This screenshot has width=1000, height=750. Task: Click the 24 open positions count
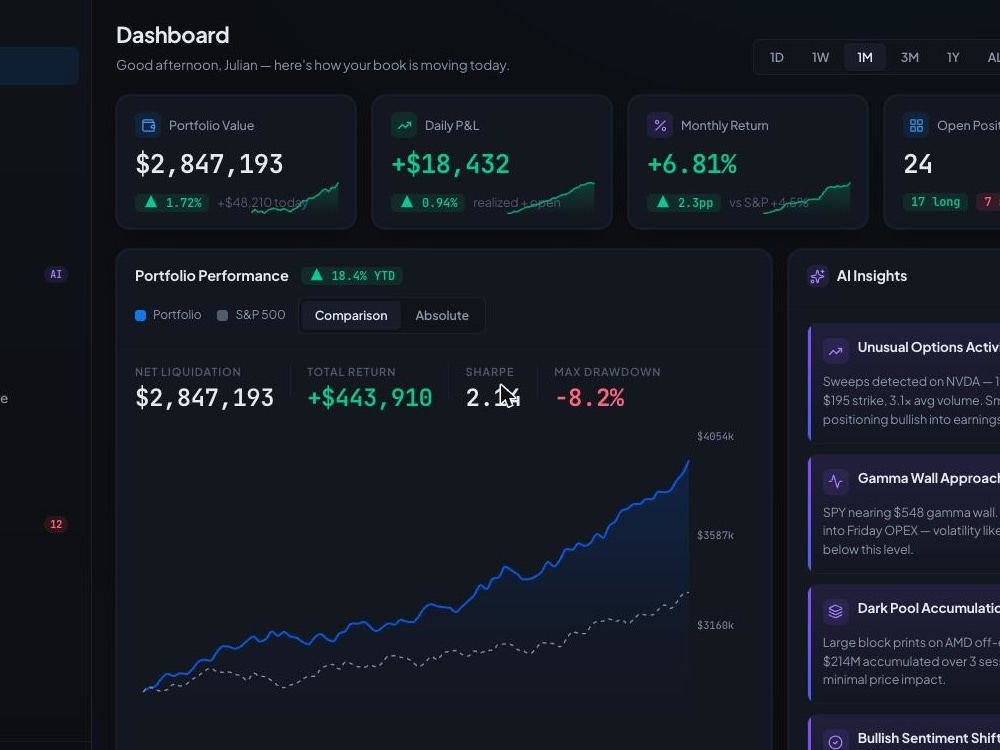click(918, 164)
